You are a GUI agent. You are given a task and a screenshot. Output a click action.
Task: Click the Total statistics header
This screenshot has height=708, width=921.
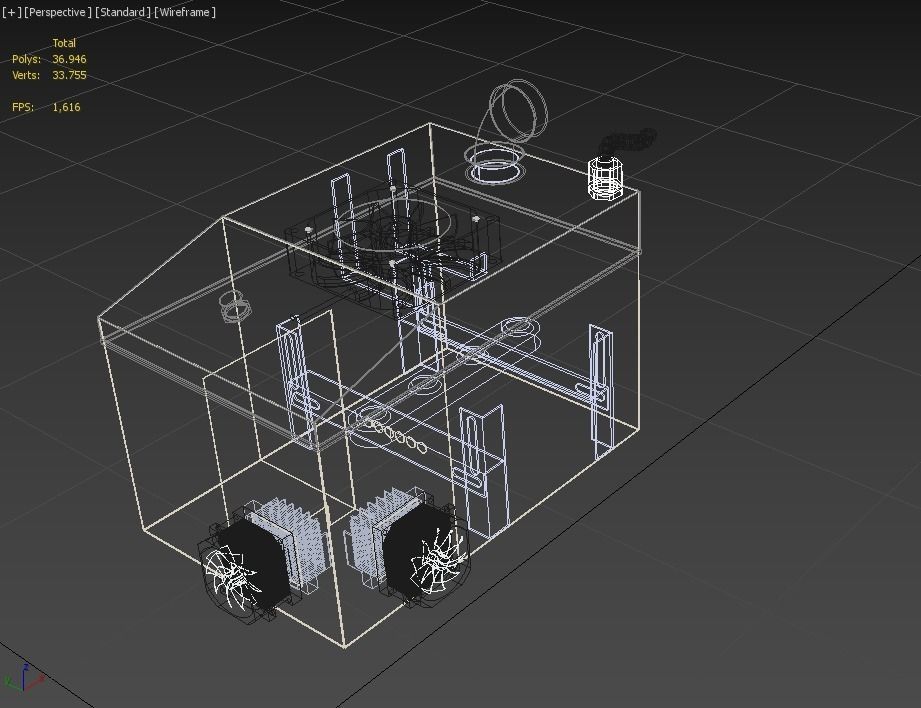(64, 43)
